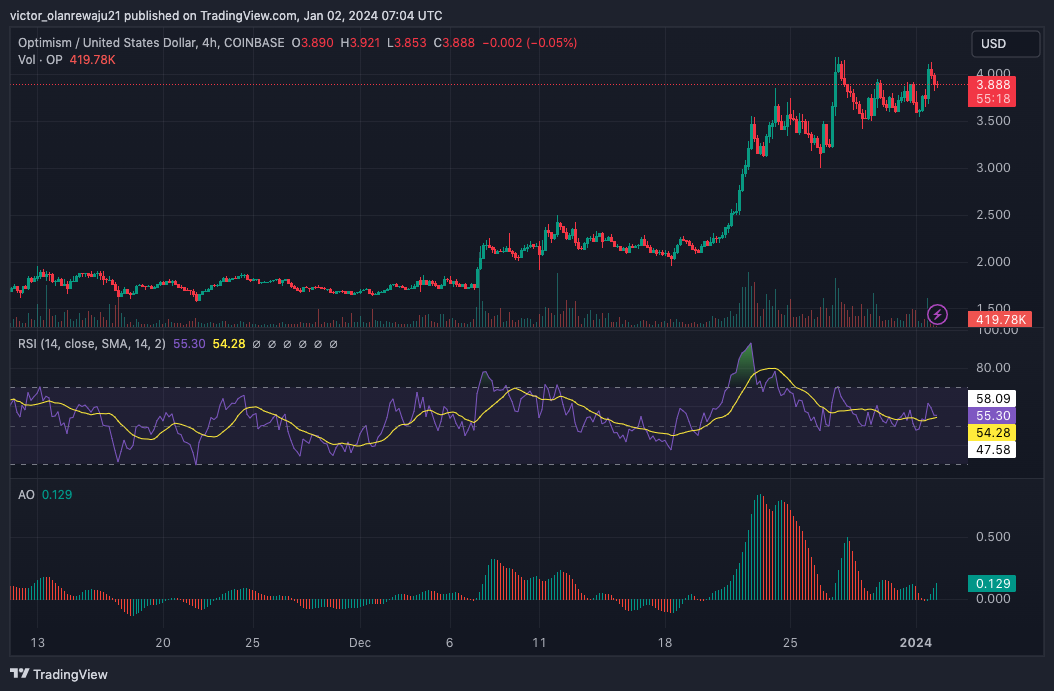Click the 2.000 price axis label
This screenshot has height=691, width=1054.
[993, 262]
